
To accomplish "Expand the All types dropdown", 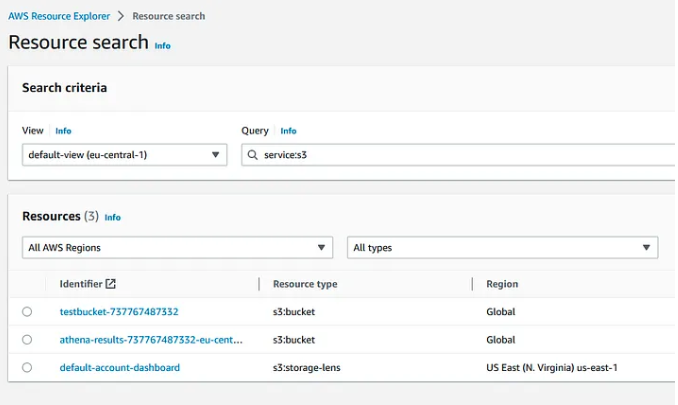I will (x=502, y=248).
